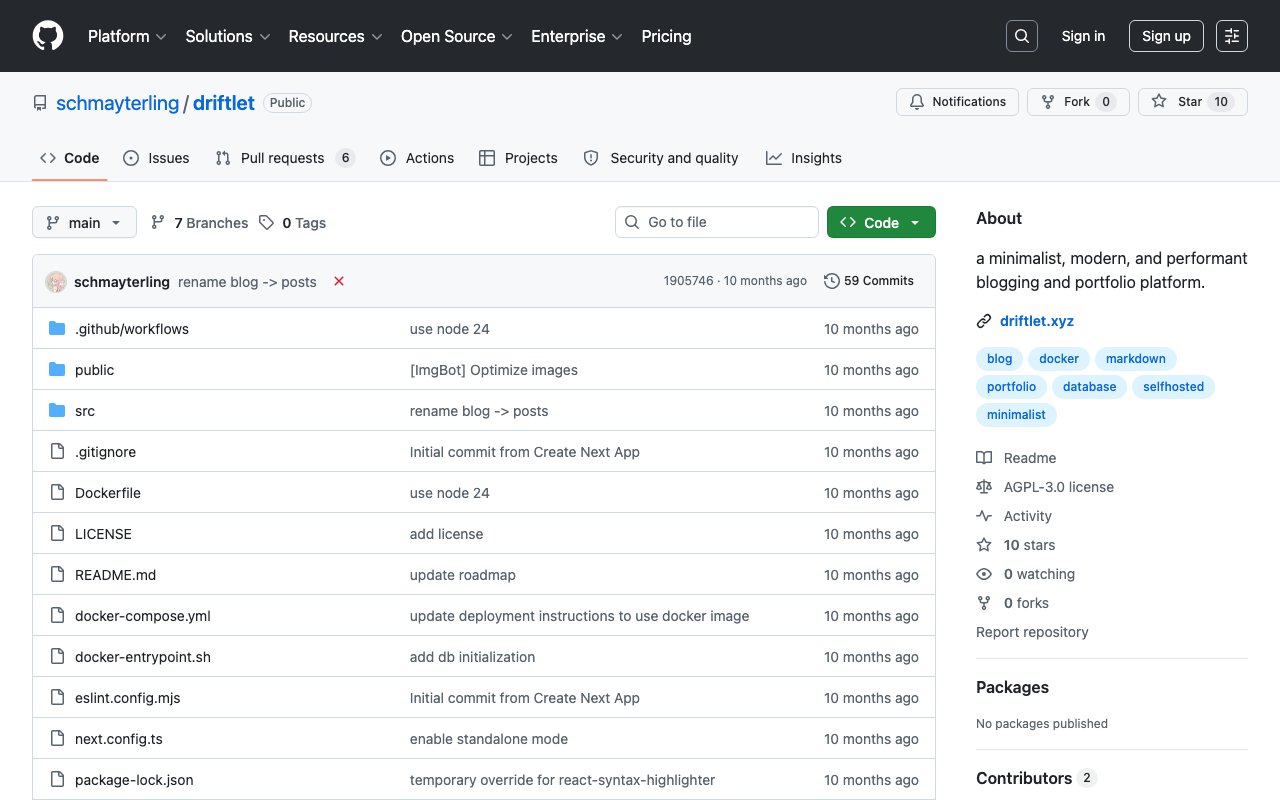This screenshot has width=1280, height=800.
Task: Click the LICENSE file icon
Action: (57, 534)
